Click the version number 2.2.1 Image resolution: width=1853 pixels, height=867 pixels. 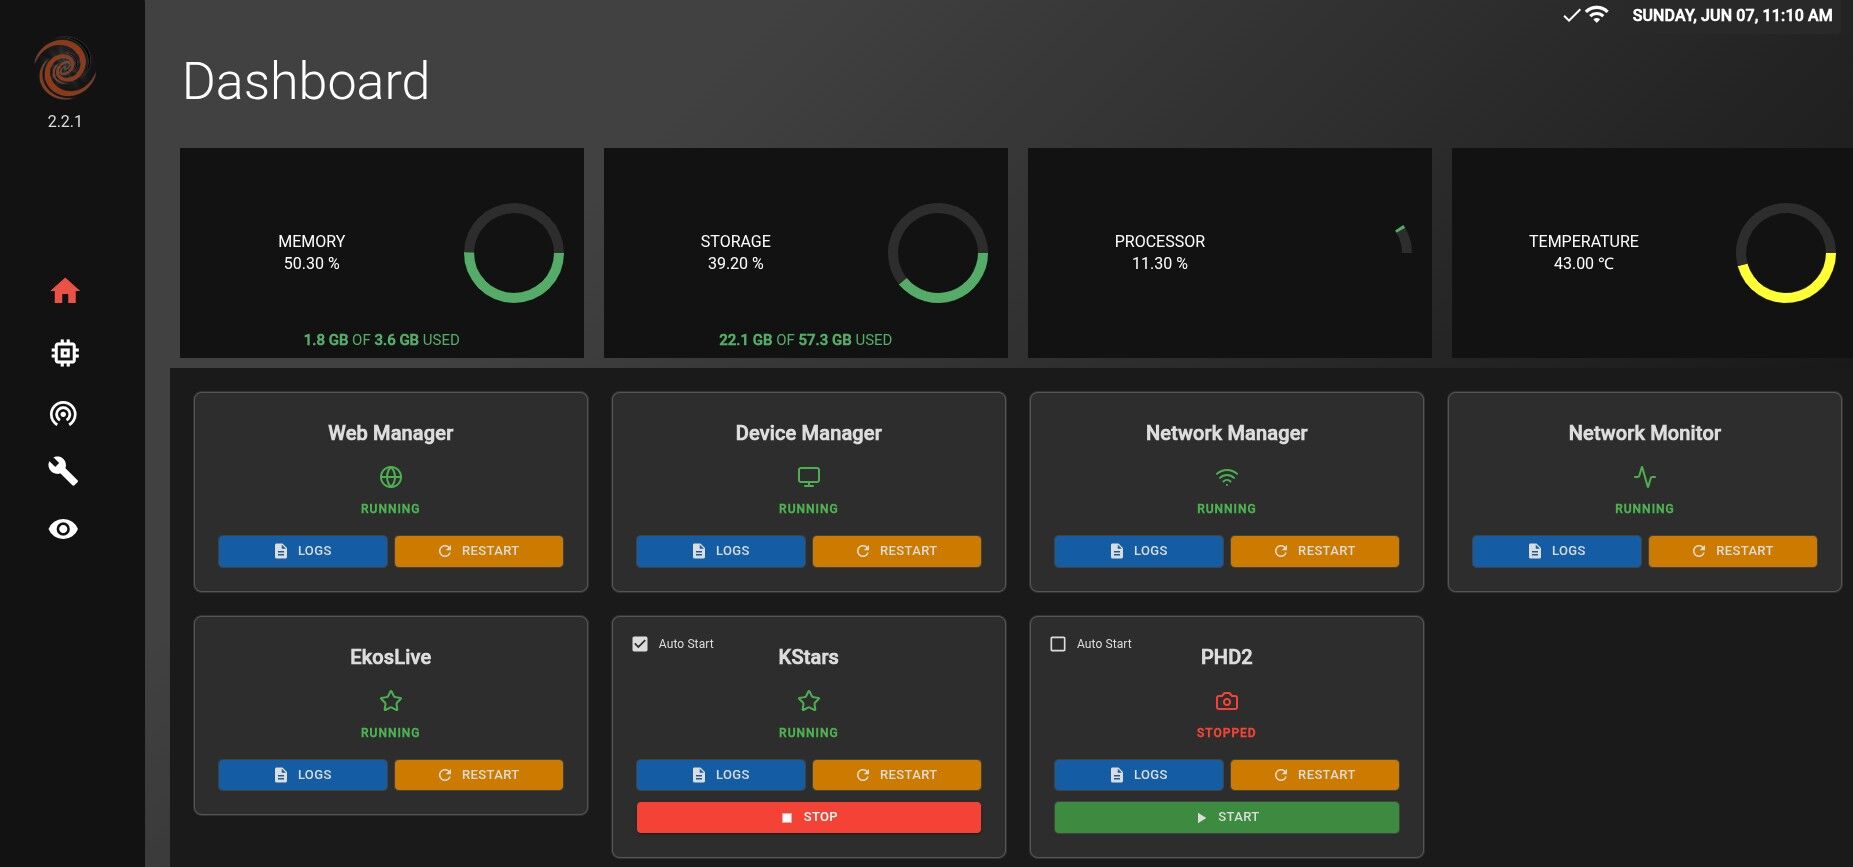pos(65,121)
